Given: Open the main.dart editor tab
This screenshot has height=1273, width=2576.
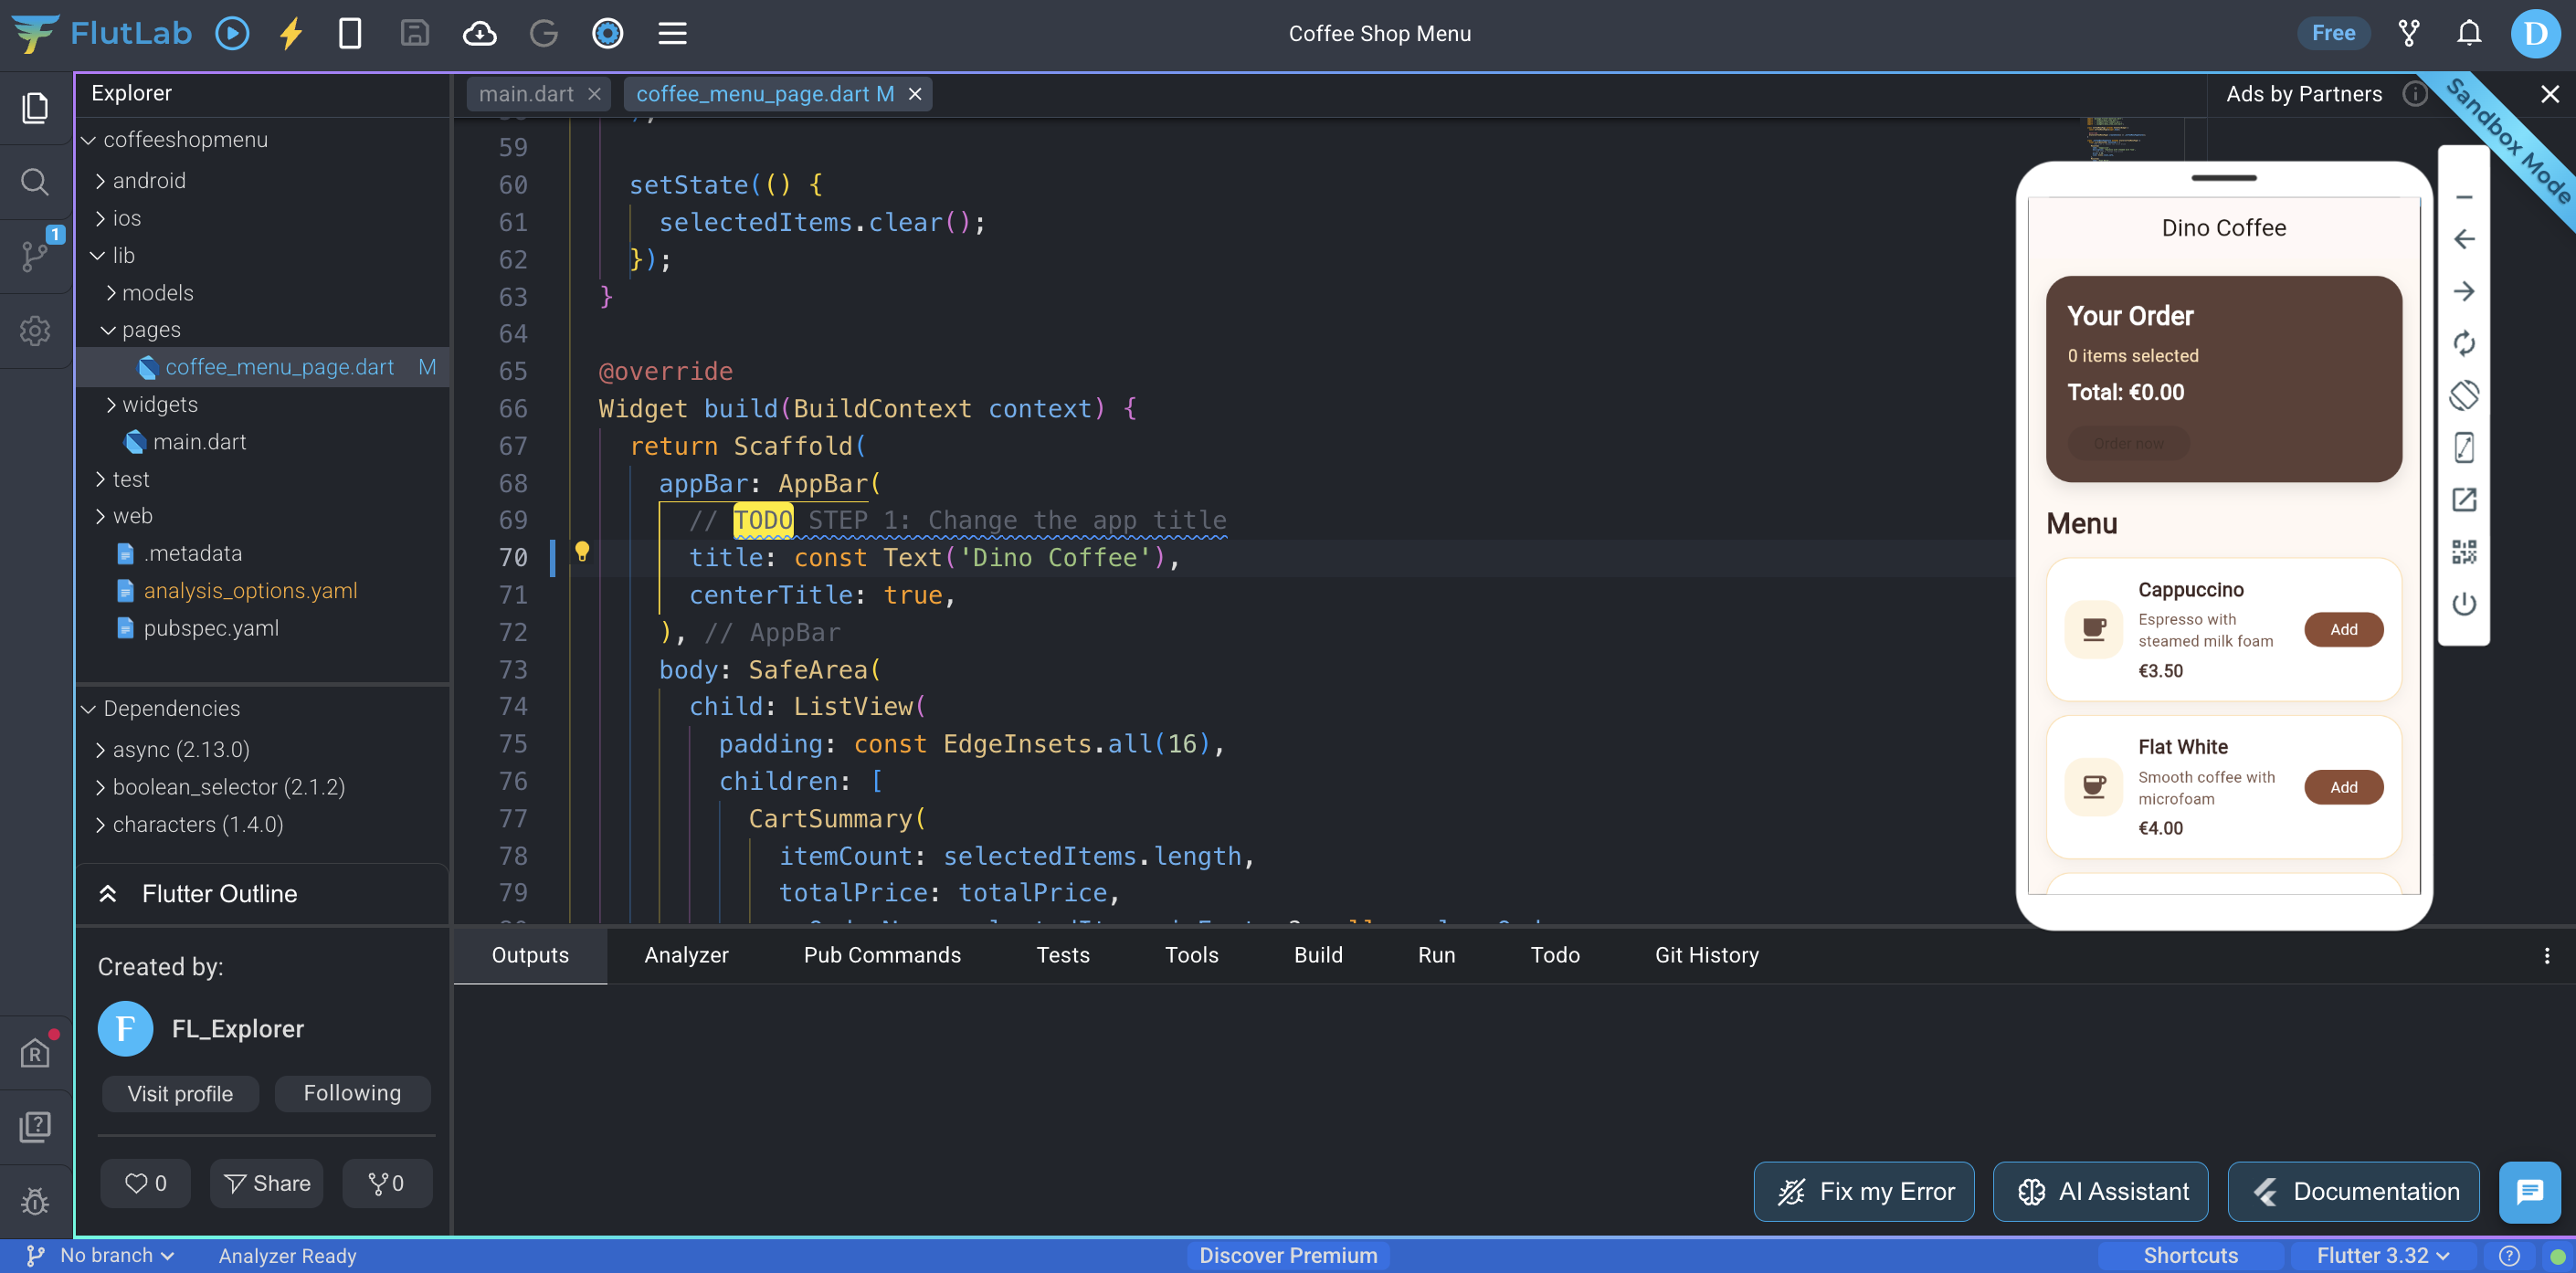Looking at the screenshot, I should [x=526, y=94].
